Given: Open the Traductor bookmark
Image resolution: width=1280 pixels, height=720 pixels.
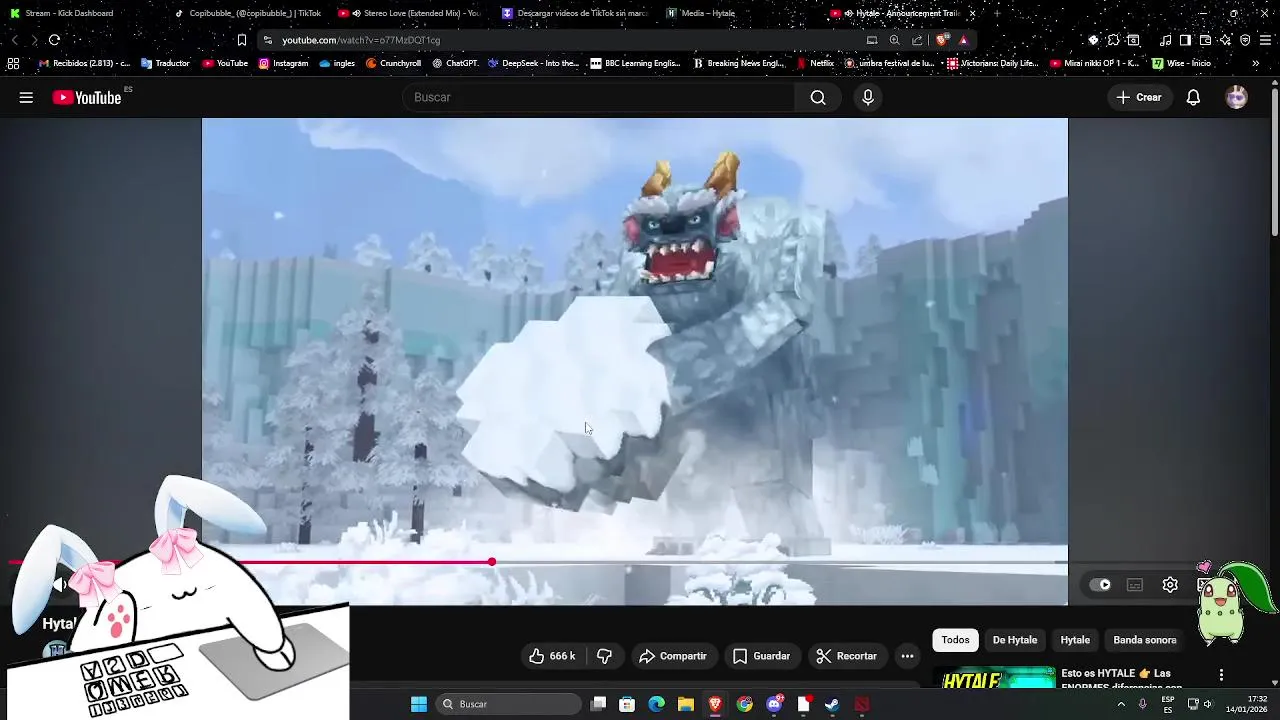Looking at the screenshot, I should tap(165, 63).
